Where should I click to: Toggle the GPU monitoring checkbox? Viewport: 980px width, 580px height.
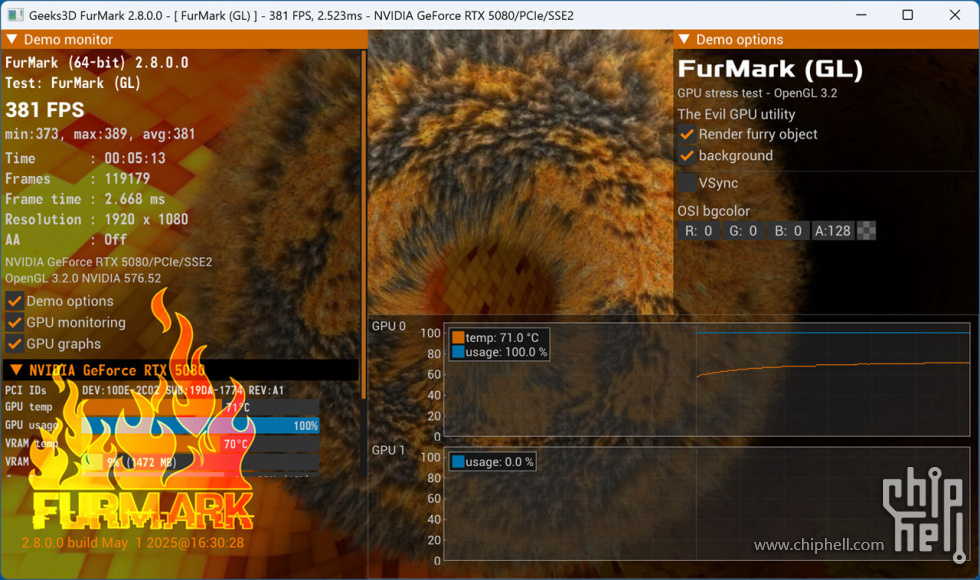tap(15, 323)
